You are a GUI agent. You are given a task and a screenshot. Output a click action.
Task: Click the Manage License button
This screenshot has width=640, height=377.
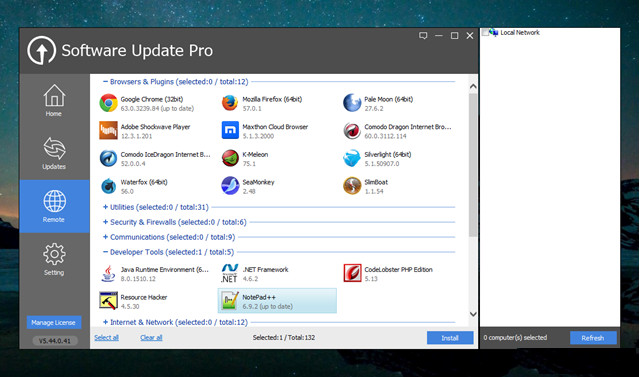click(x=54, y=322)
